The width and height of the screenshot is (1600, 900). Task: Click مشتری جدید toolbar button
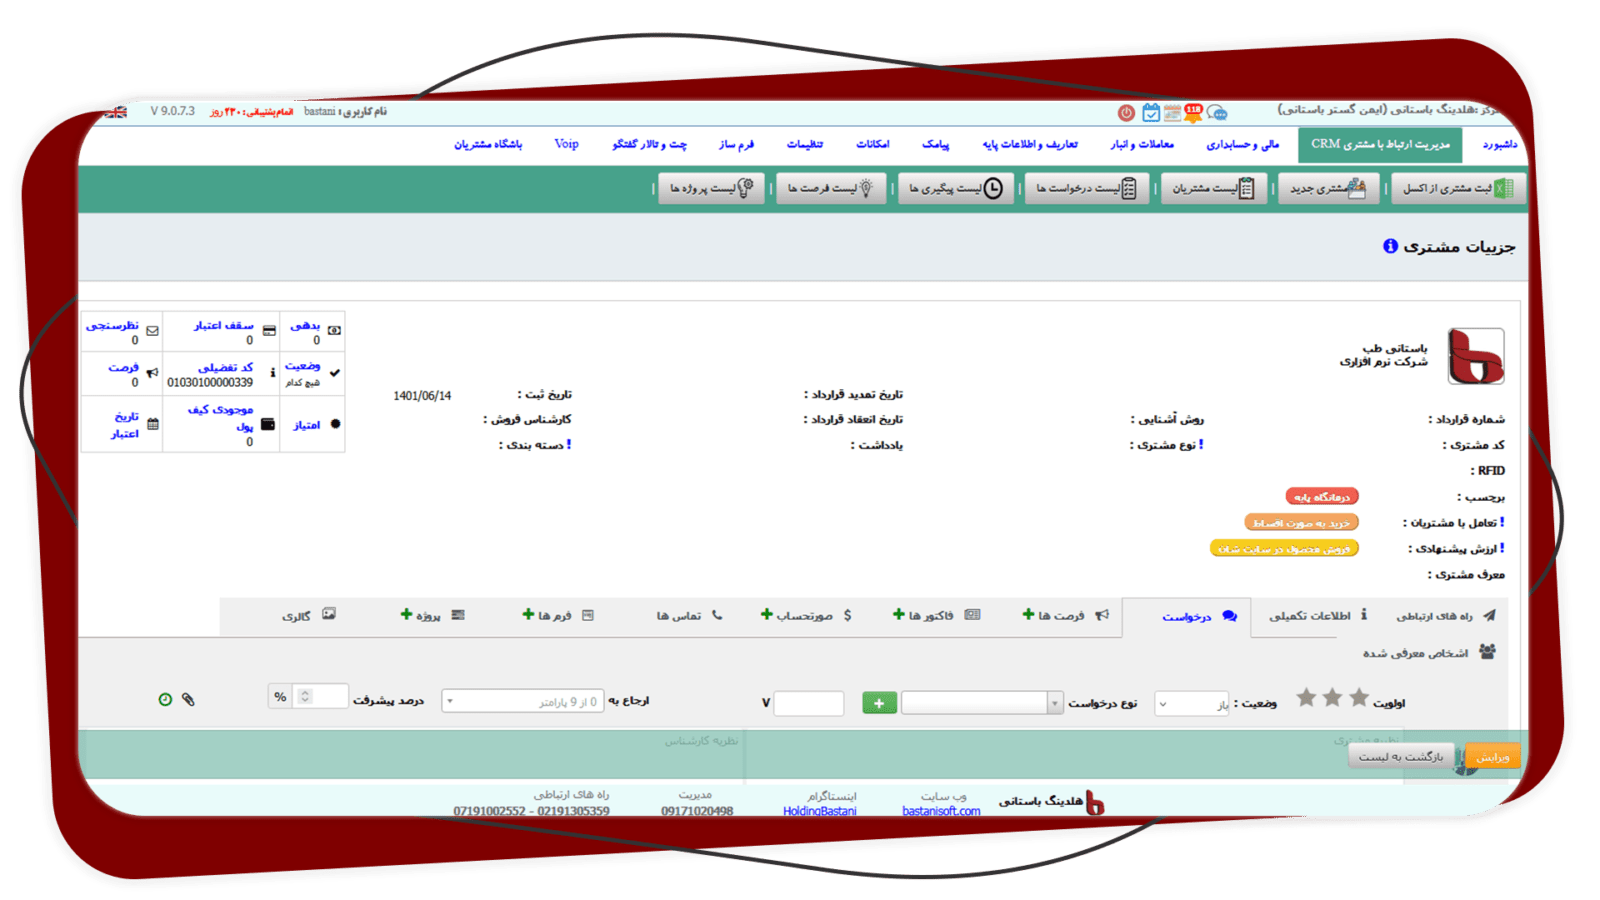pos(1328,188)
